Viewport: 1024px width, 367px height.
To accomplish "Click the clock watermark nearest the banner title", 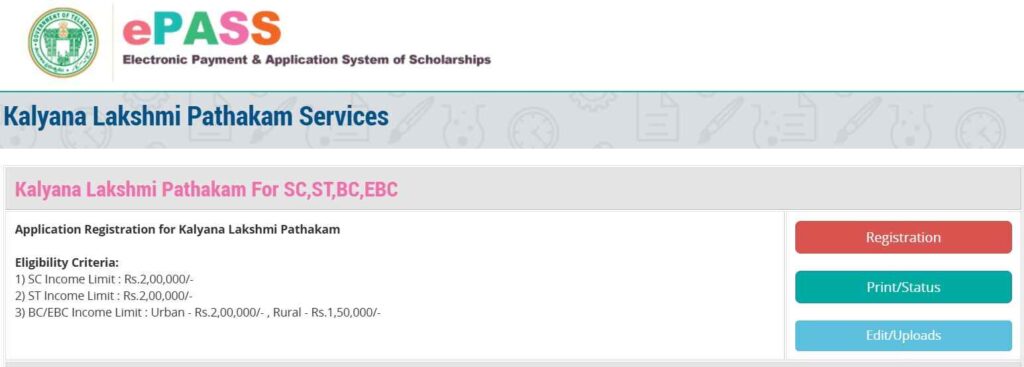I will (x=534, y=127).
